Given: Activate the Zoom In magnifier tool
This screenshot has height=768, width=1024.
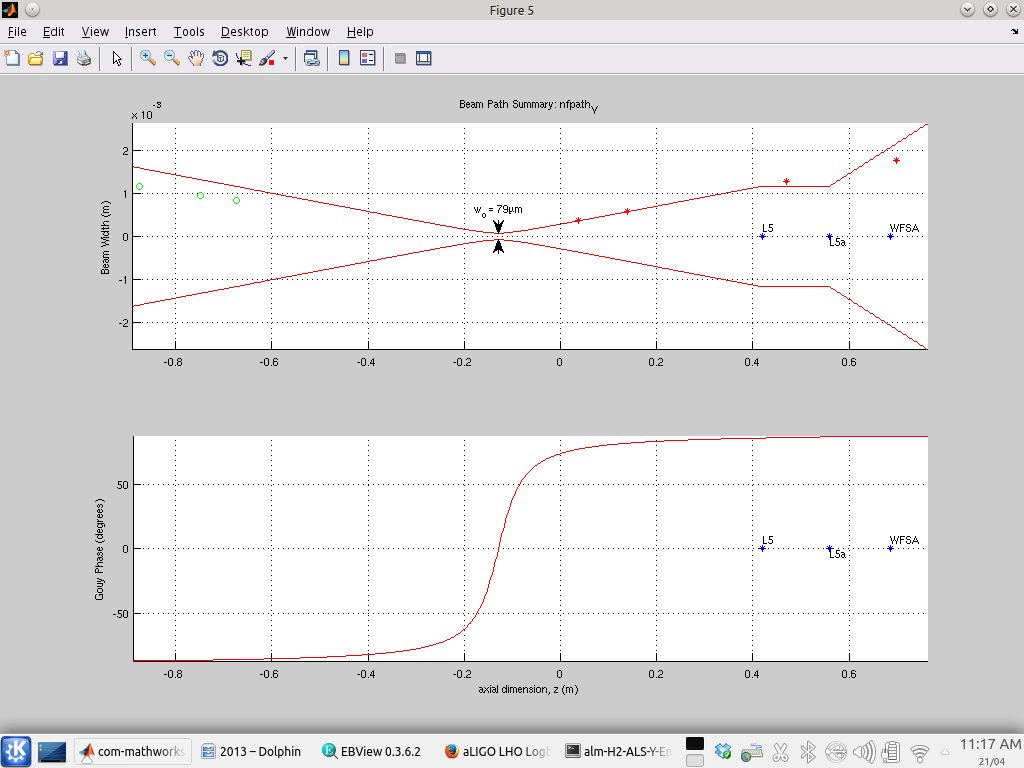Looking at the screenshot, I should pyautogui.click(x=148, y=58).
